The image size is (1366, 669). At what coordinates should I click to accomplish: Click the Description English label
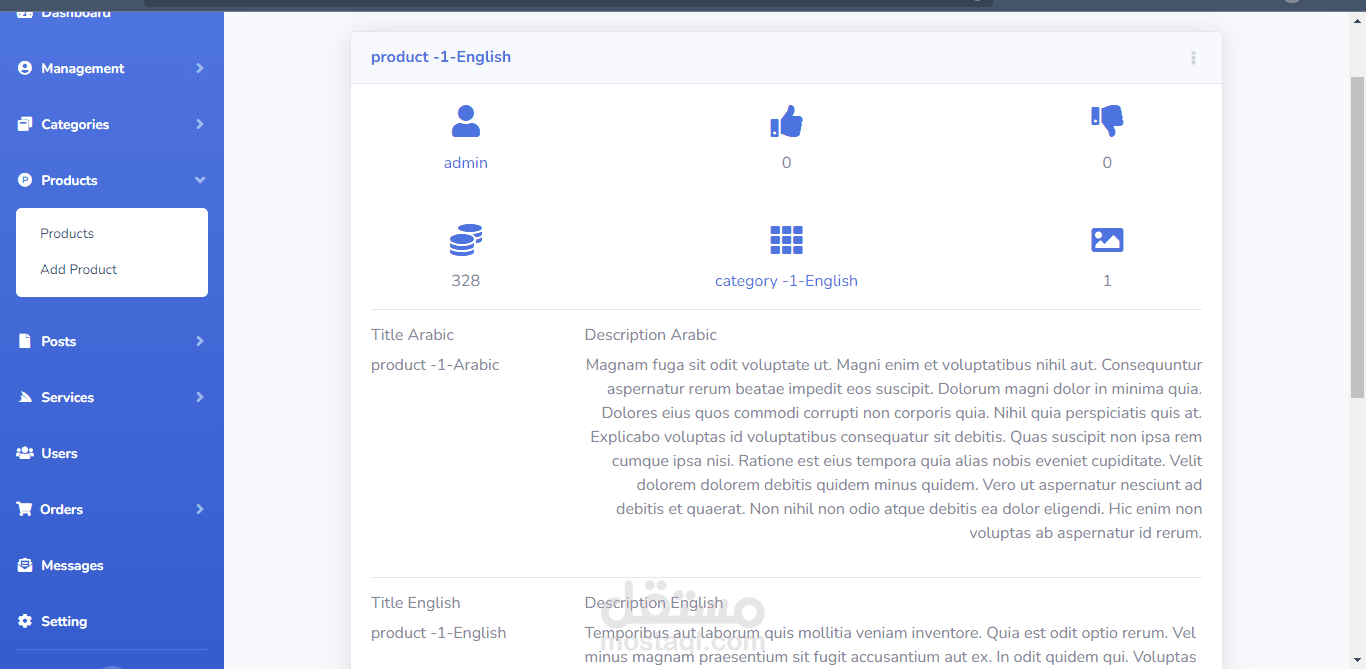pyautogui.click(x=654, y=603)
